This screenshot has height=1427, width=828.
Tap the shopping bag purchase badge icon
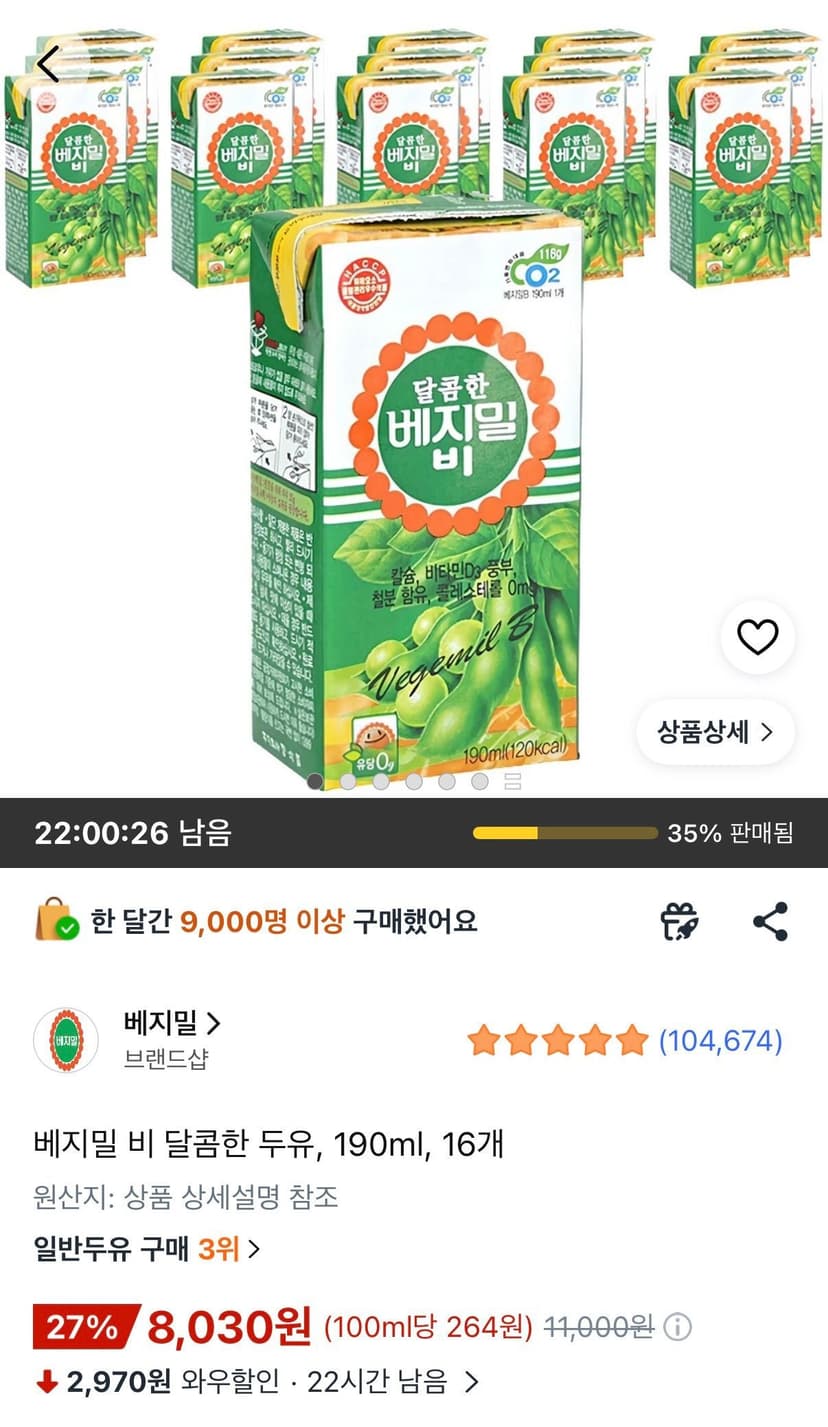click(x=58, y=920)
